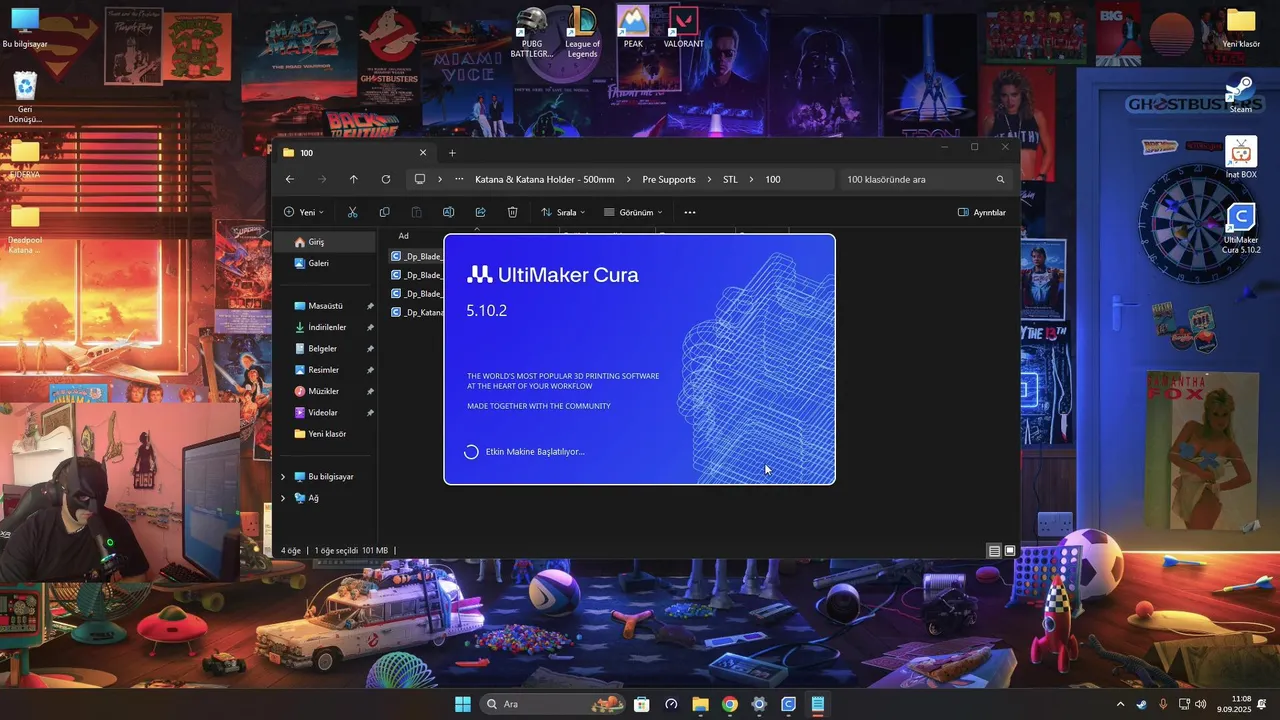This screenshot has height=720, width=1280.
Task: Open the Inat BOX desktop icon
Action: [1241, 158]
